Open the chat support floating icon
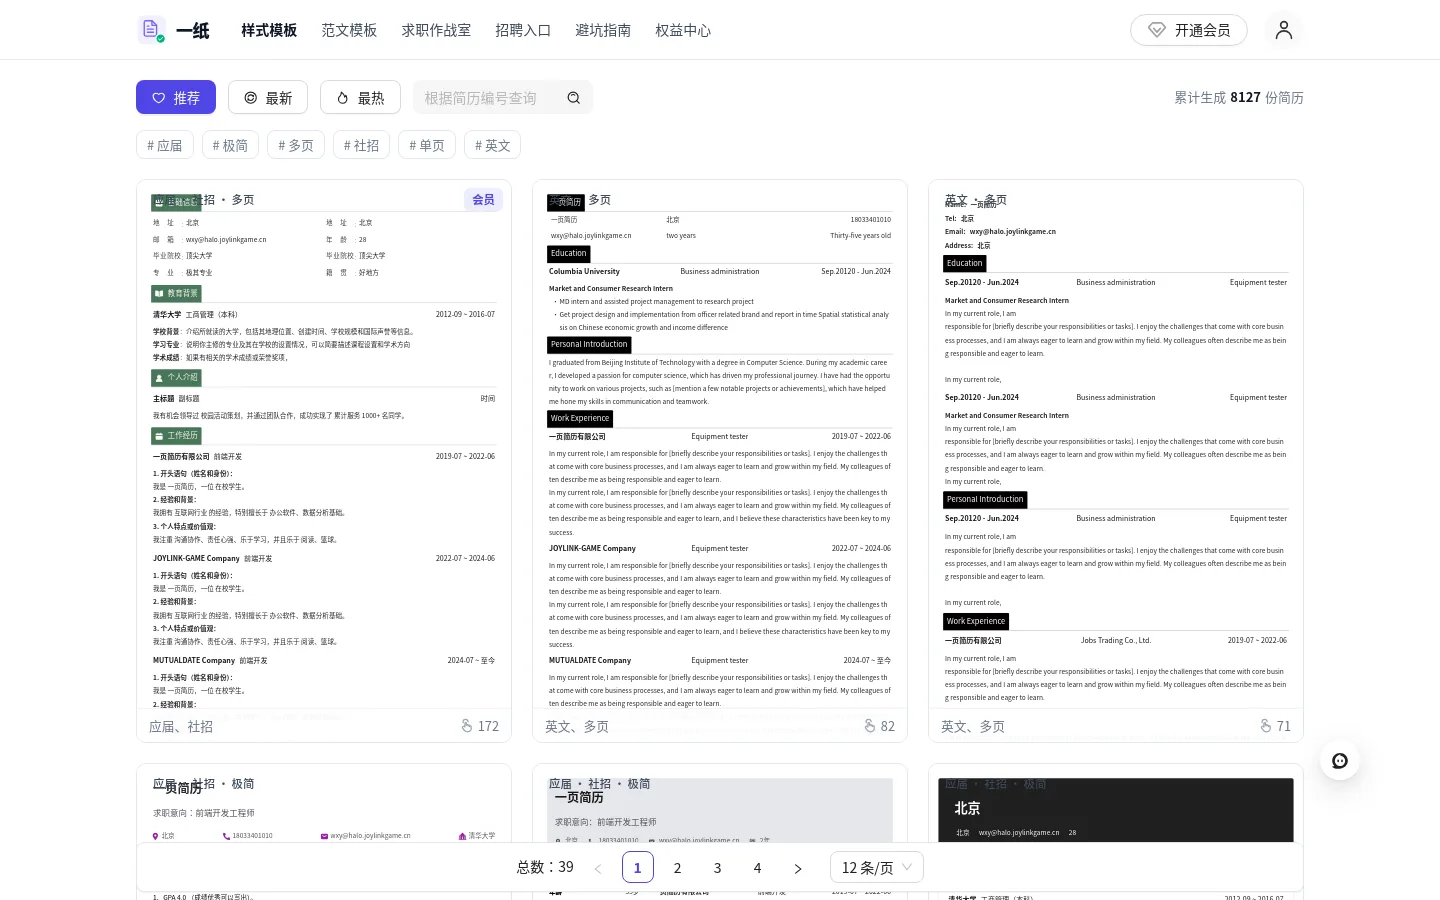 [1340, 761]
